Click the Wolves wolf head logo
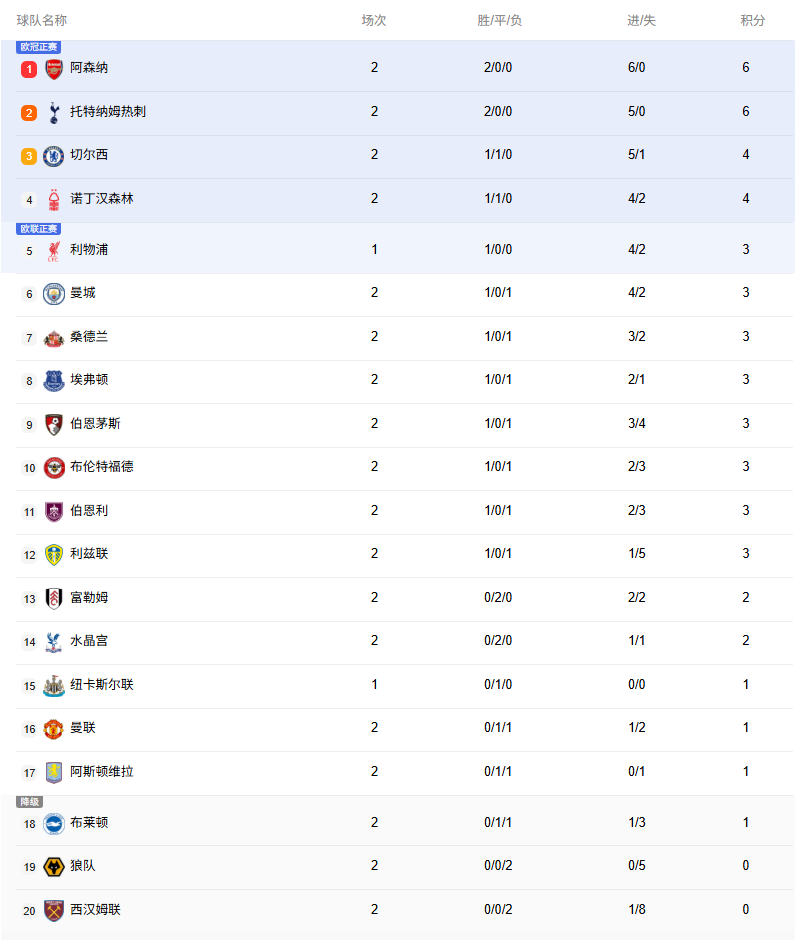Image resolution: width=795 pixels, height=946 pixels. [x=54, y=867]
